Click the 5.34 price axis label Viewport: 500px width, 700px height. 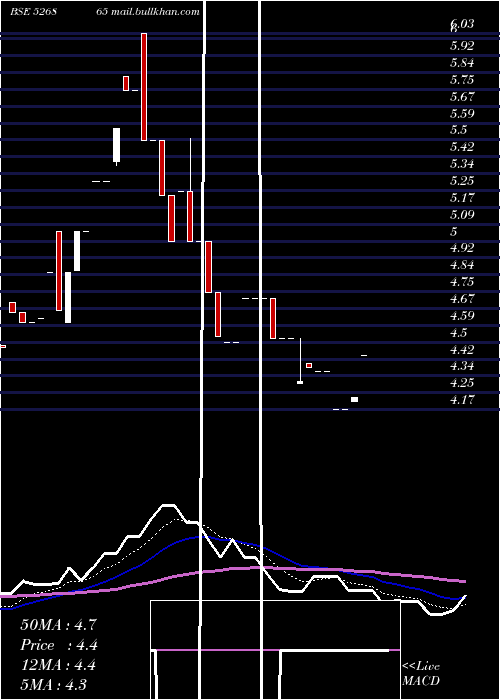coord(462,164)
